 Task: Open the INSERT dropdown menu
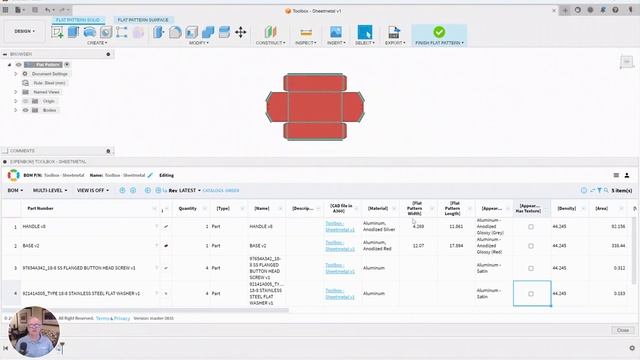[336, 43]
